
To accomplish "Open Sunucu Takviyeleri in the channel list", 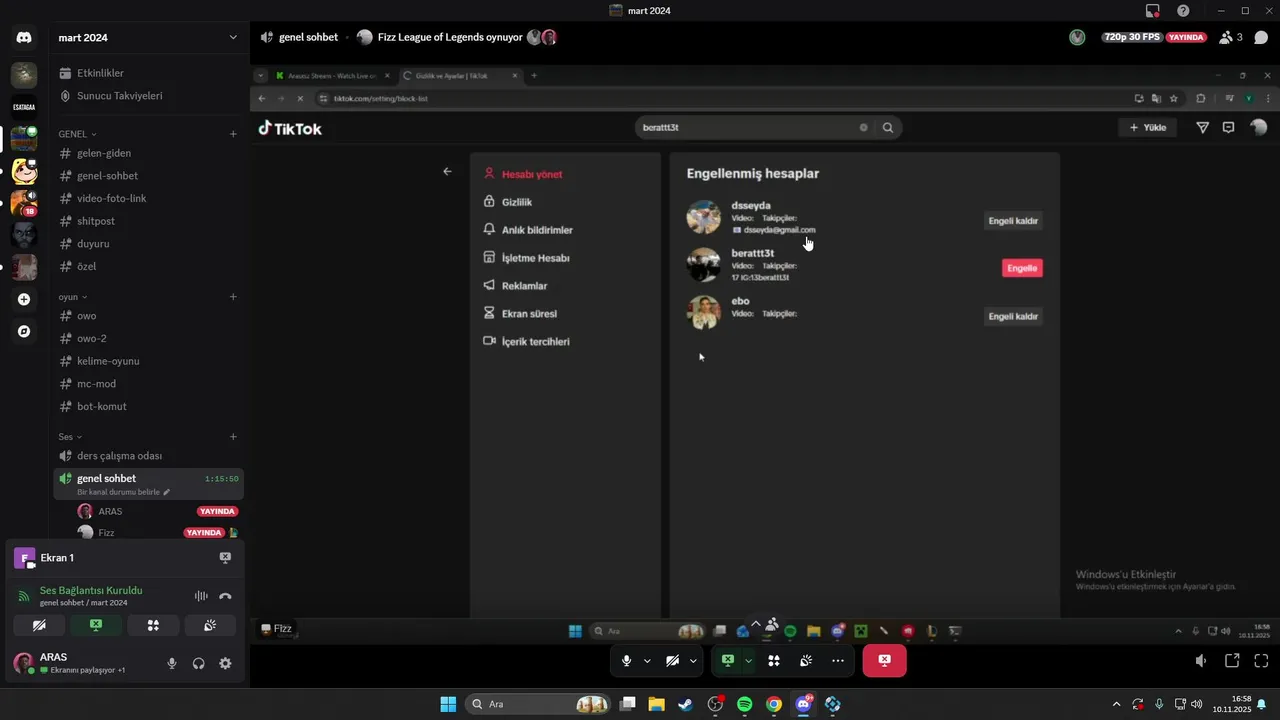I will click(x=148, y=96).
